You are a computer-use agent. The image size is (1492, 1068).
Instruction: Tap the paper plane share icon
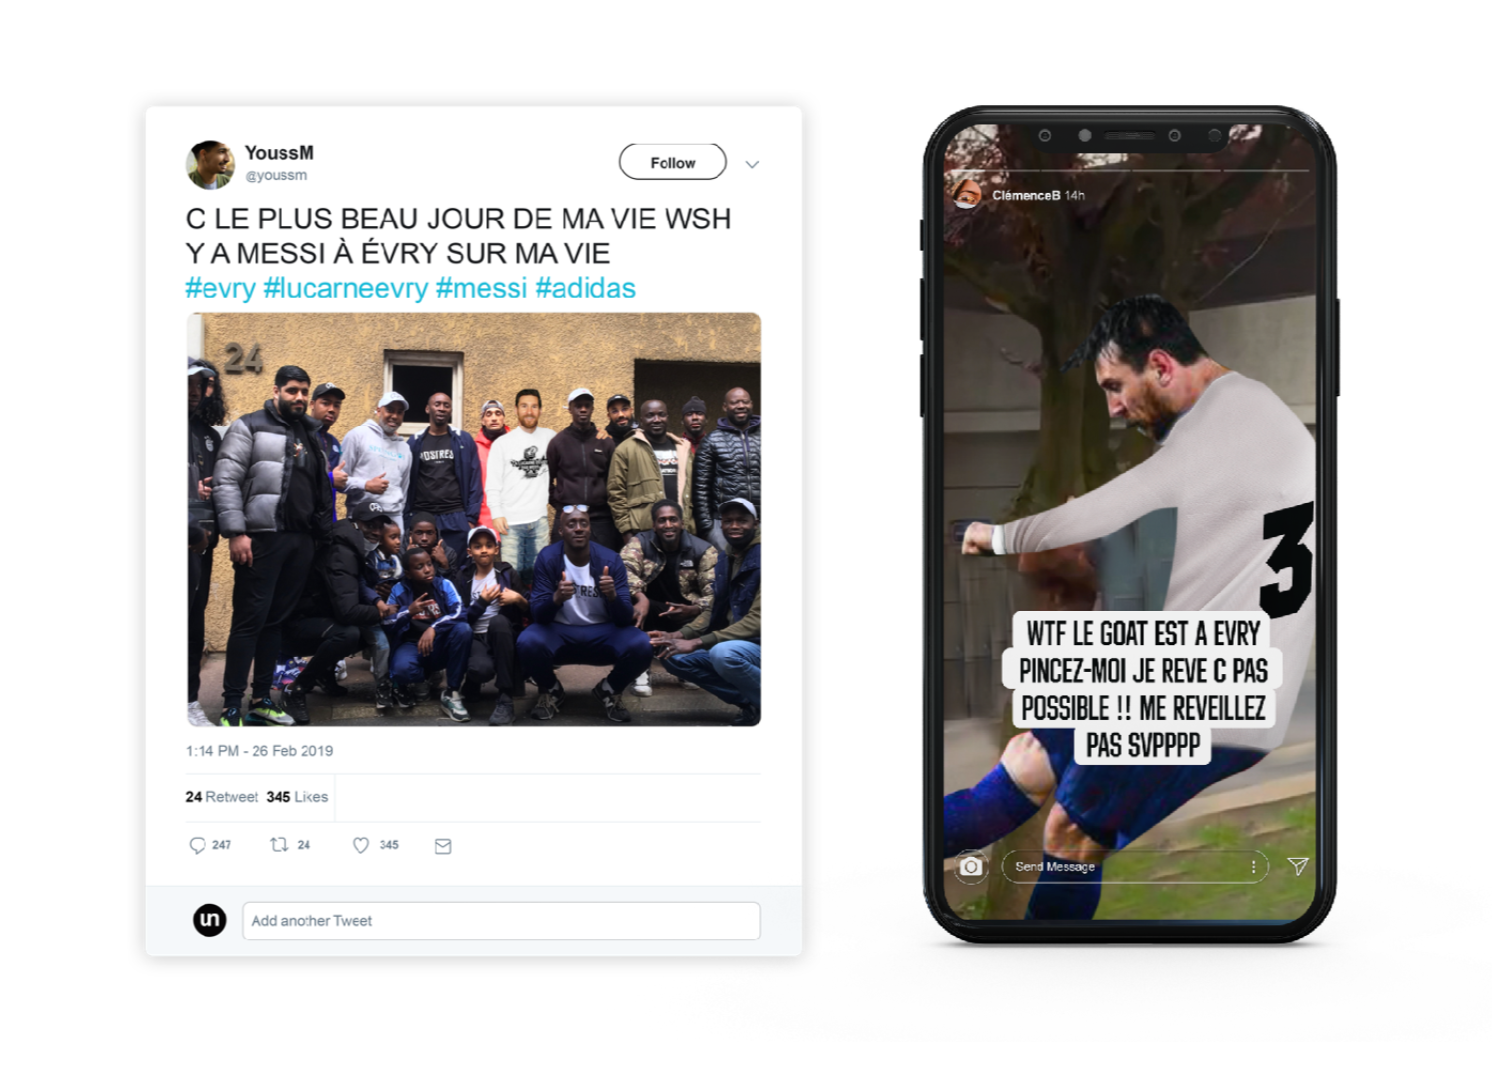(x=1297, y=866)
